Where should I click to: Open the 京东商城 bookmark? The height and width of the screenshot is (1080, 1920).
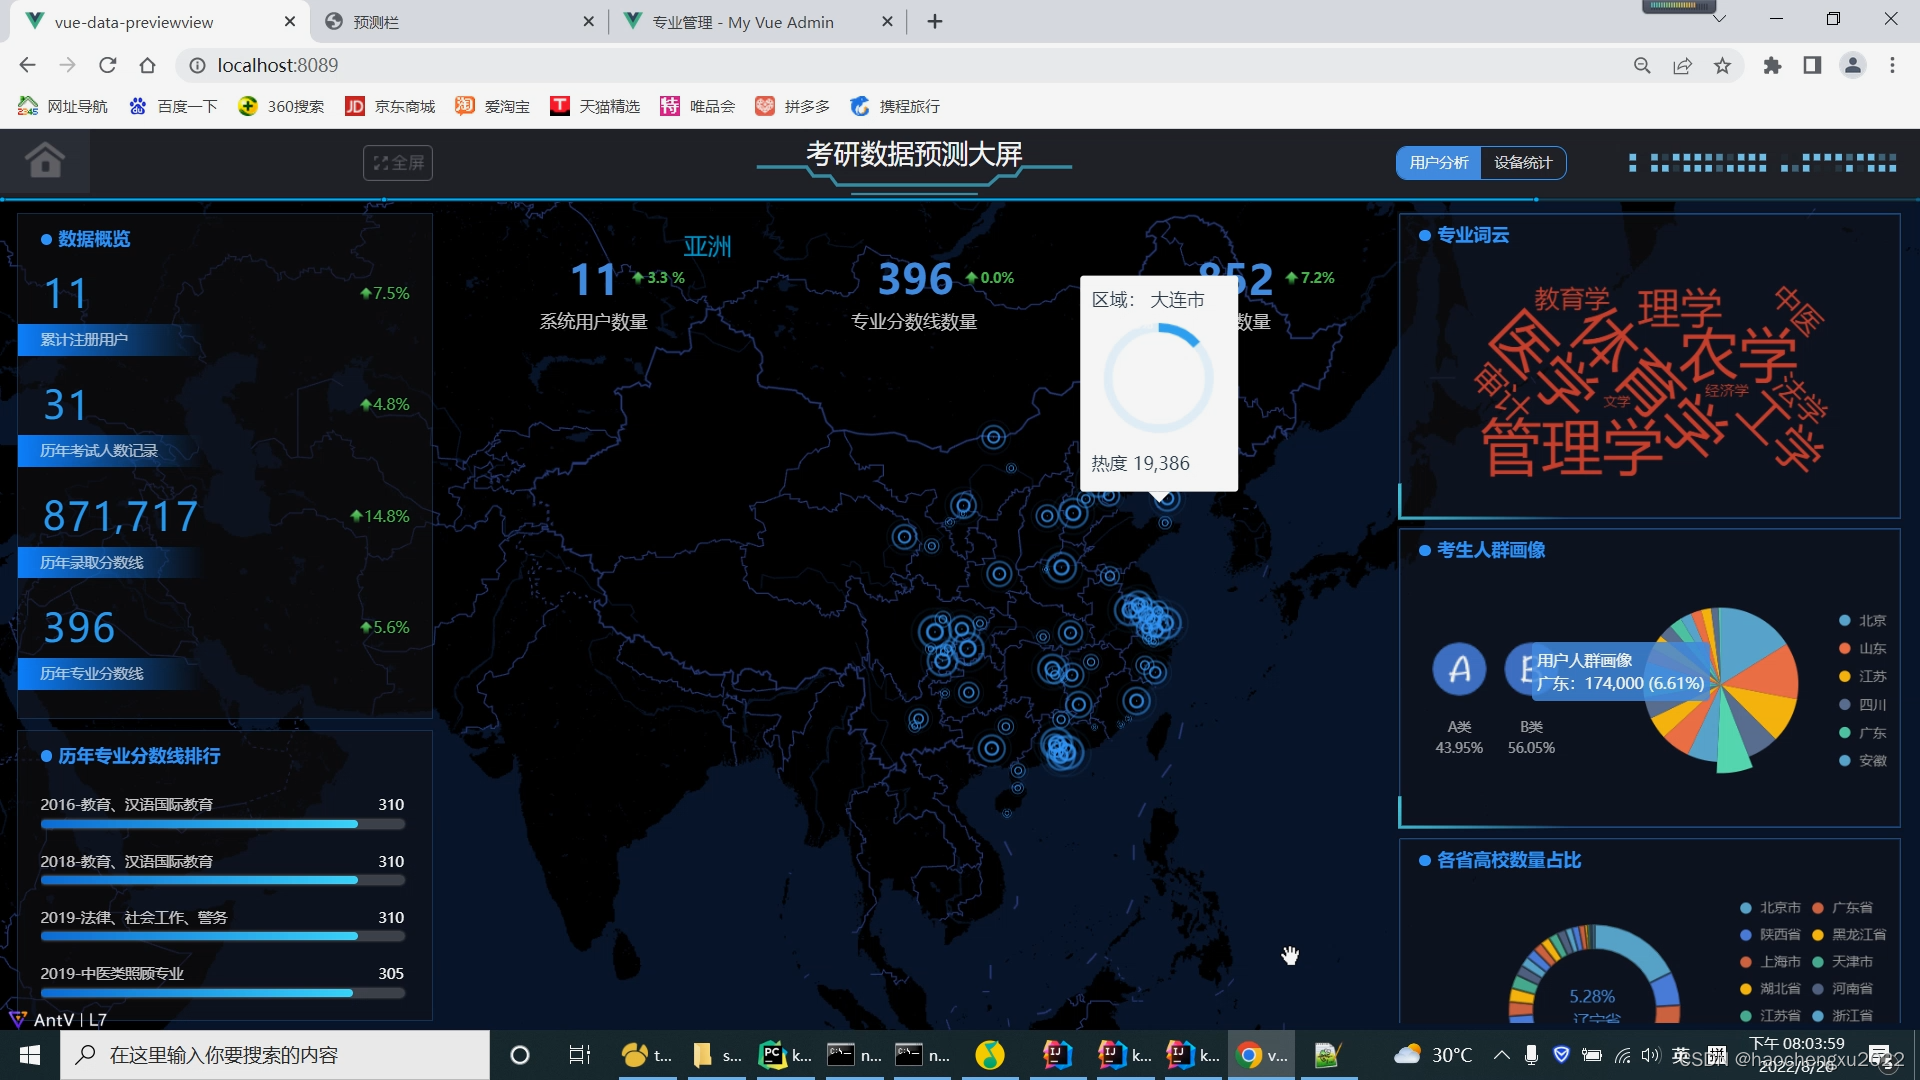391,106
